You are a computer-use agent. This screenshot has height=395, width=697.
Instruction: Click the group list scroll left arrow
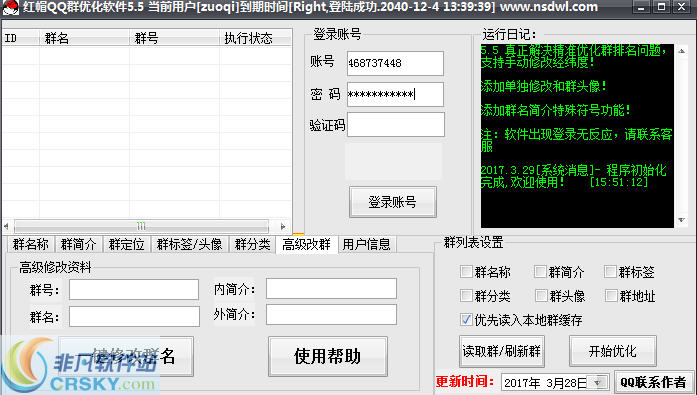click(6, 227)
